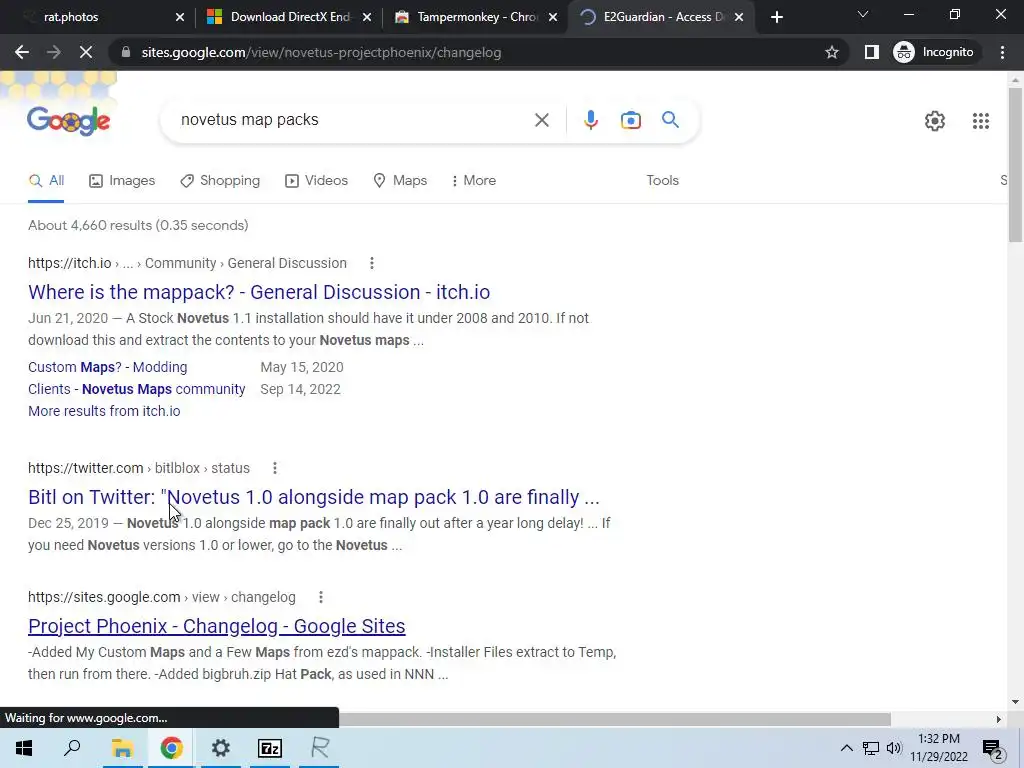Clear the search query with X
Image resolution: width=1024 pixels, height=768 pixels.
coord(542,120)
